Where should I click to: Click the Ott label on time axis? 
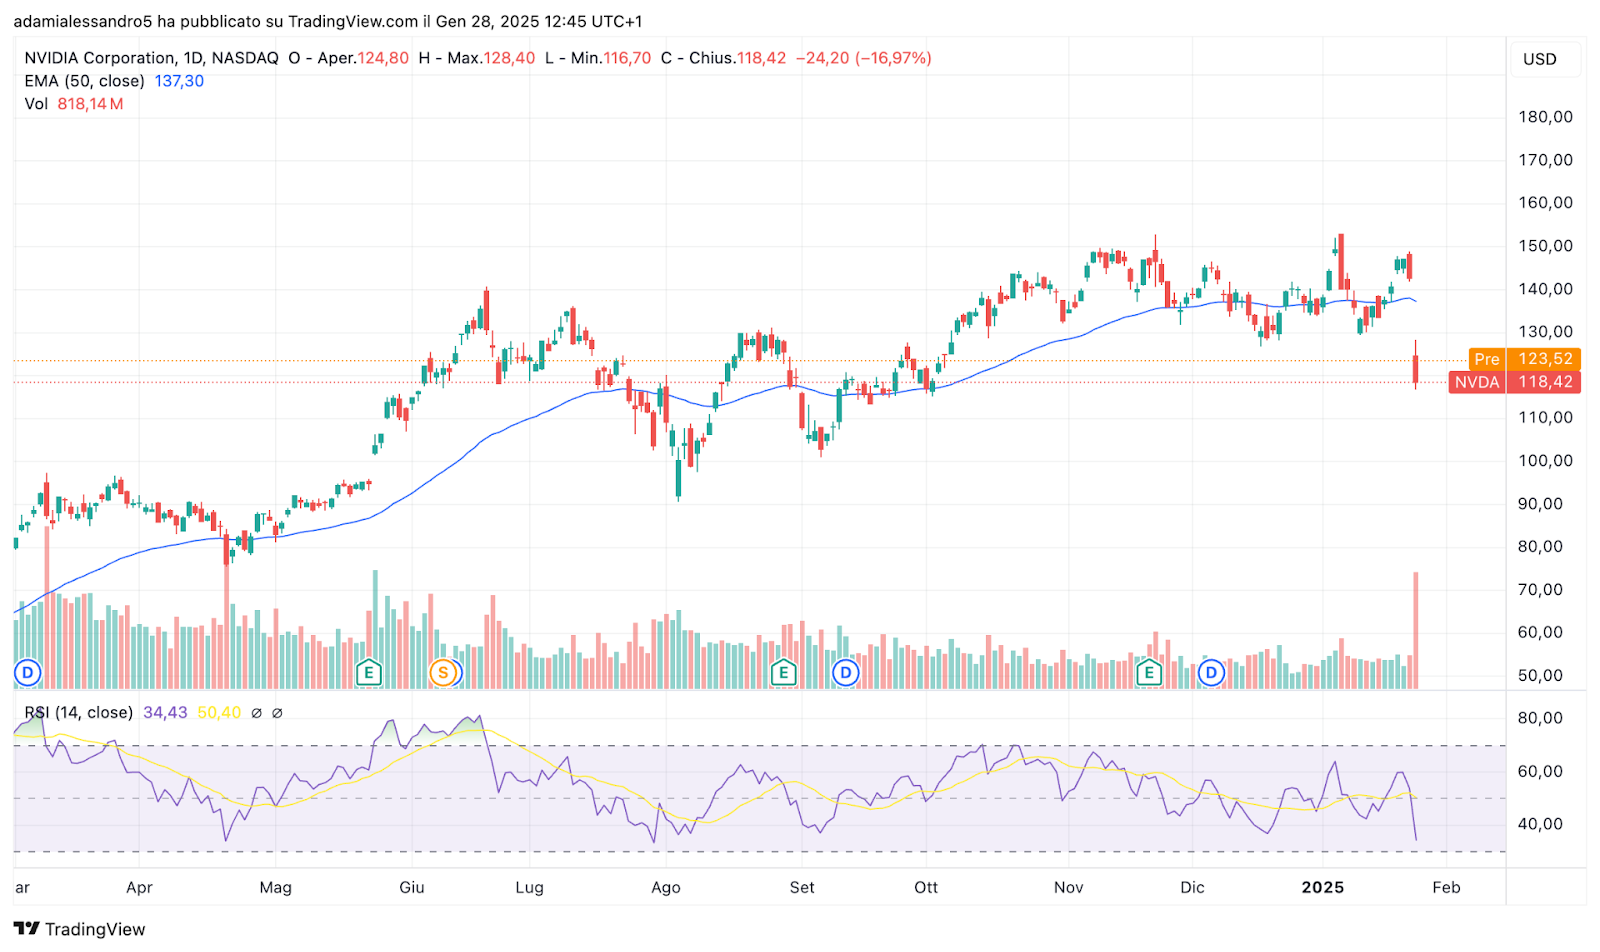[926, 887]
